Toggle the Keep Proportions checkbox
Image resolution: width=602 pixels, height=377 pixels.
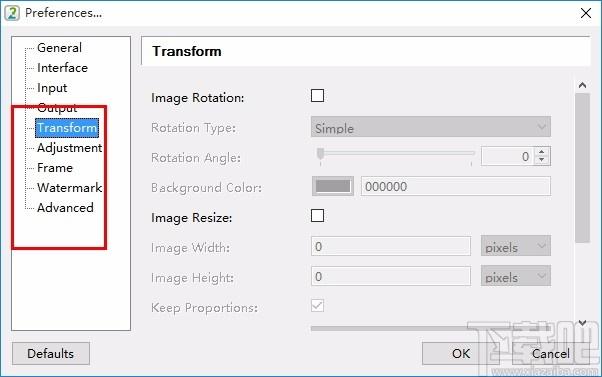(317, 306)
